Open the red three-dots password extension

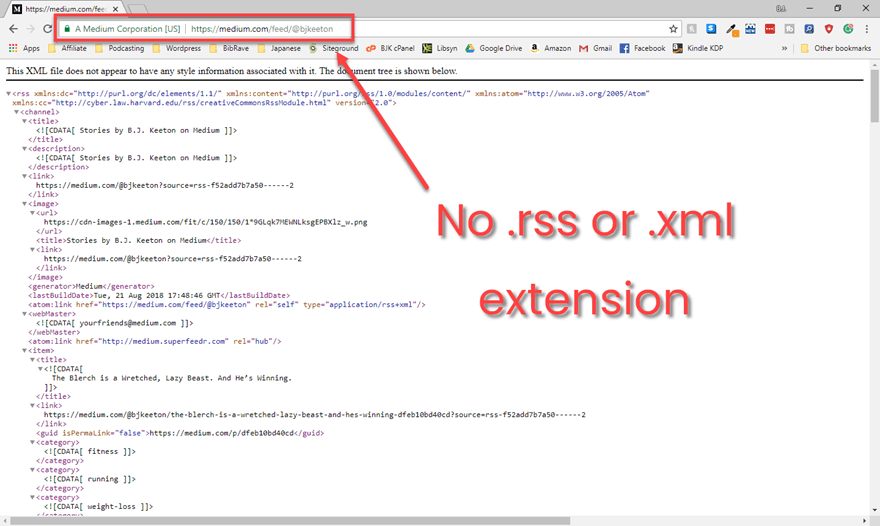pyautogui.click(x=770, y=29)
